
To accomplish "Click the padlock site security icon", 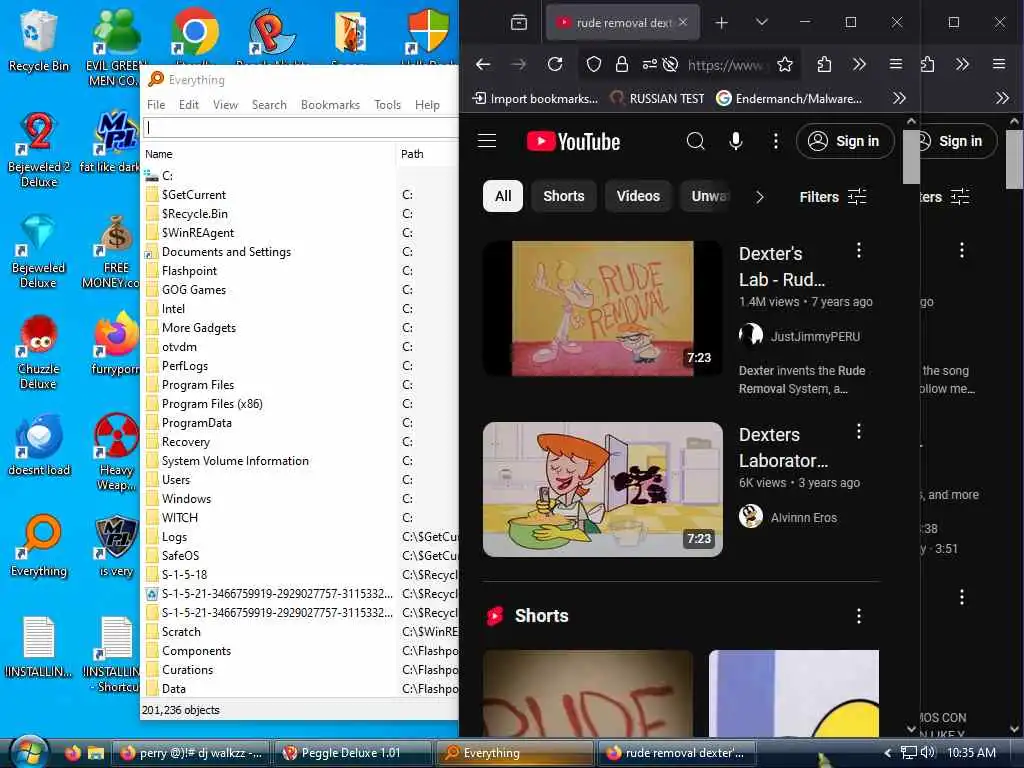I will click(622, 64).
